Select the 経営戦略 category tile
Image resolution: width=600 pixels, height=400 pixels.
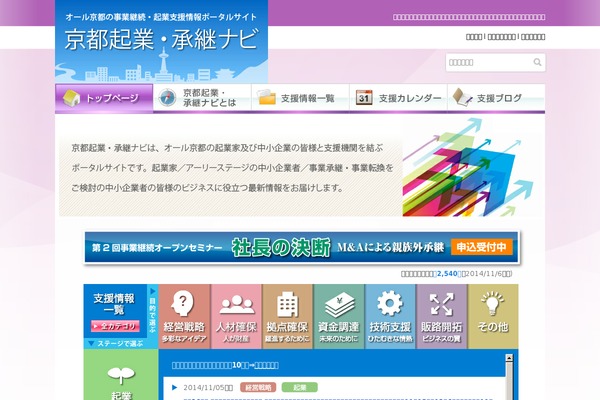click(184, 317)
